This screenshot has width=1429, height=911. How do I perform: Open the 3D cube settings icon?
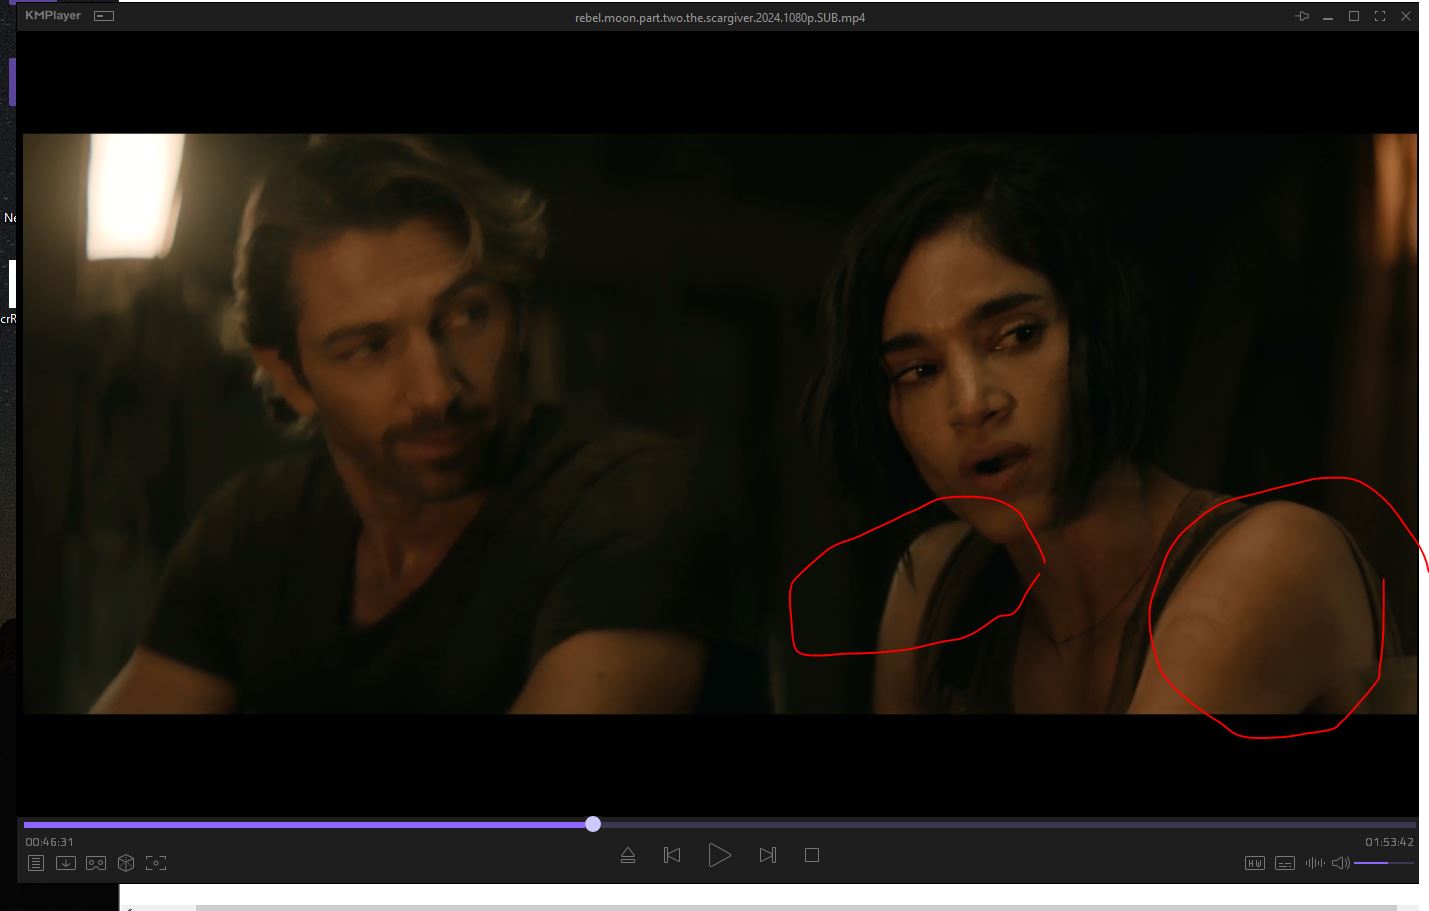point(126,863)
